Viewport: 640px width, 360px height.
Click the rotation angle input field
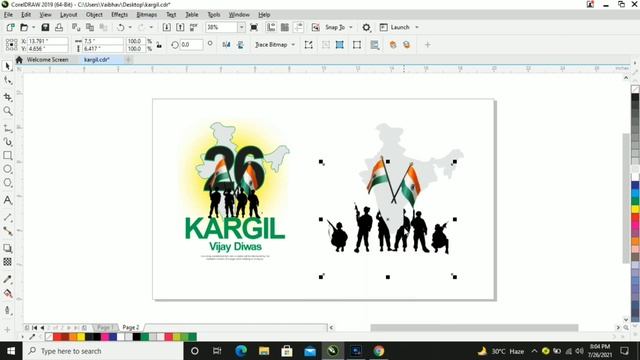tap(191, 45)
